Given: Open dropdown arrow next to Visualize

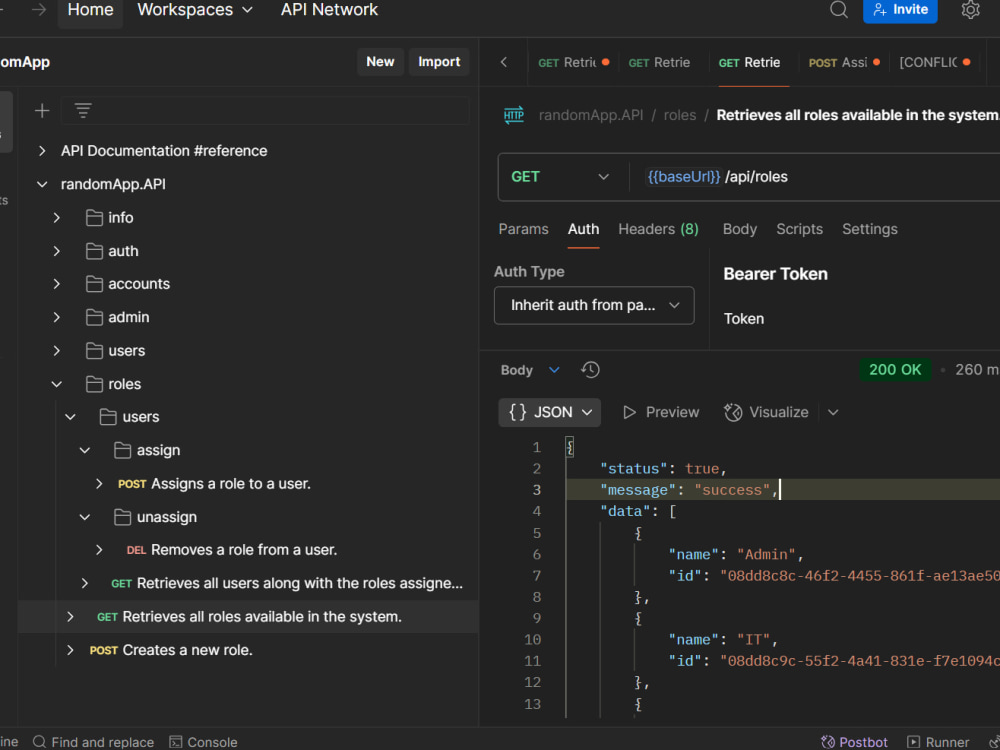Looking at the screenshot, I should tap(833, 413).
